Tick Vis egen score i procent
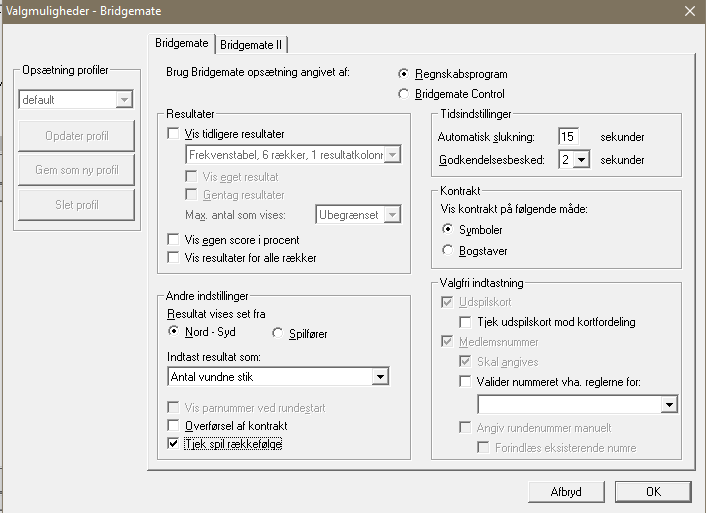 [175, 240]
